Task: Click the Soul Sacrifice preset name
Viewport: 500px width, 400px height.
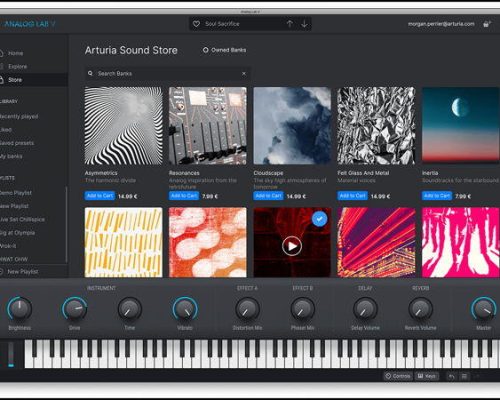Action: point(222,24)
